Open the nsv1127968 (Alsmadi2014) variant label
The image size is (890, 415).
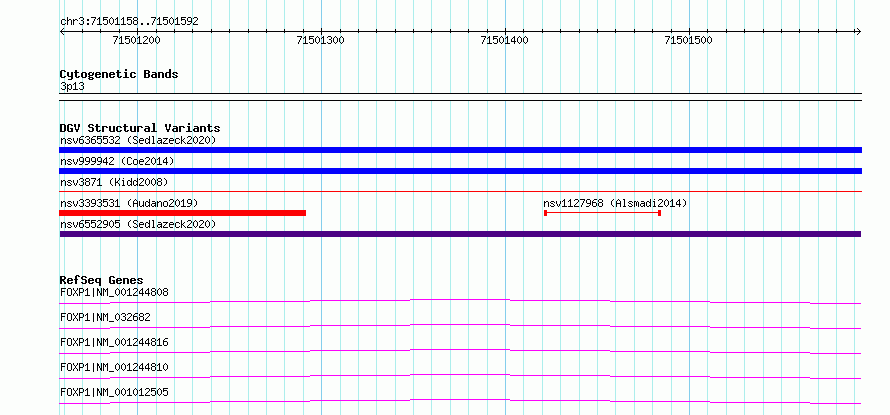[x=615, y=203]
